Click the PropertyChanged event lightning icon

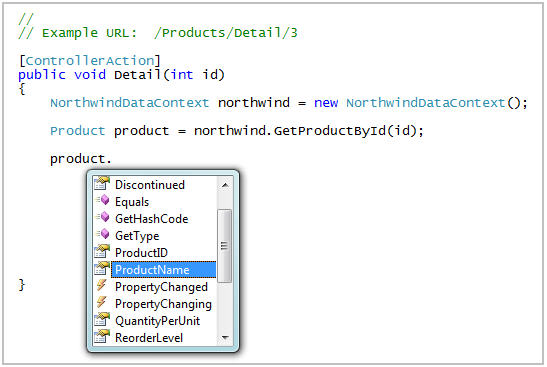click(102, 285)
